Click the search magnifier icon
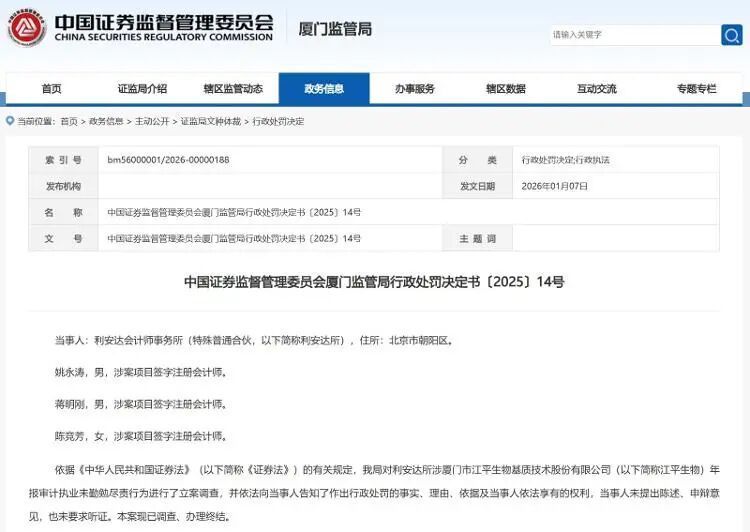 click(731, 35)
